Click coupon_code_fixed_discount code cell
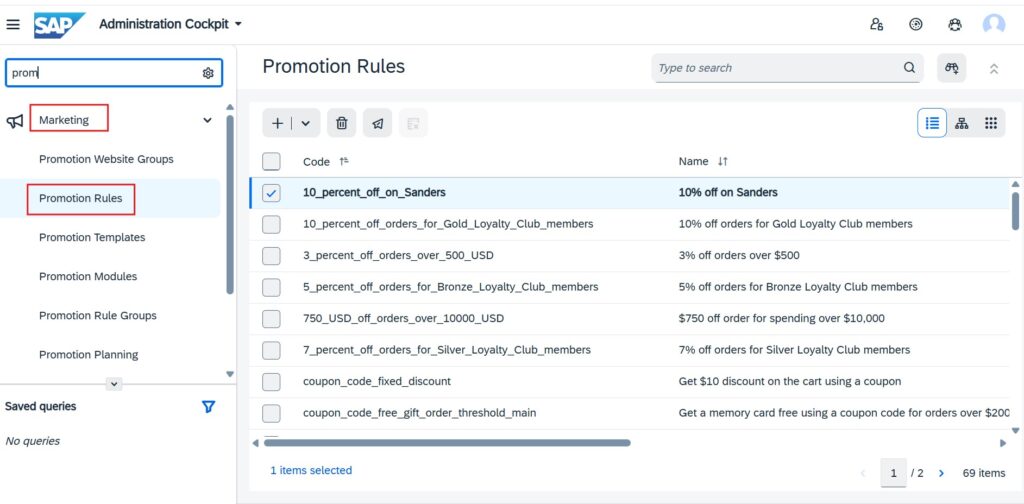The height and width of the screenshot is (504, 1024). (377, 381)
